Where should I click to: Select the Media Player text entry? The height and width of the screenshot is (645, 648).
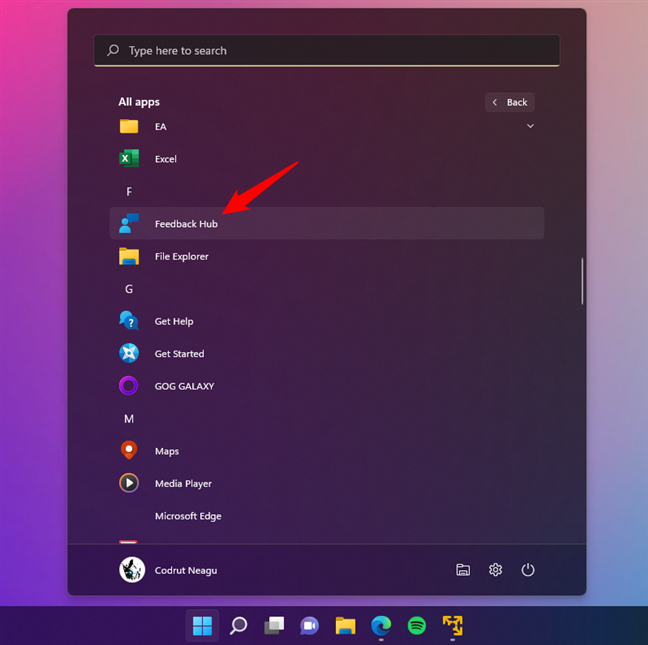pyautogui.click(x=183, y=484)
